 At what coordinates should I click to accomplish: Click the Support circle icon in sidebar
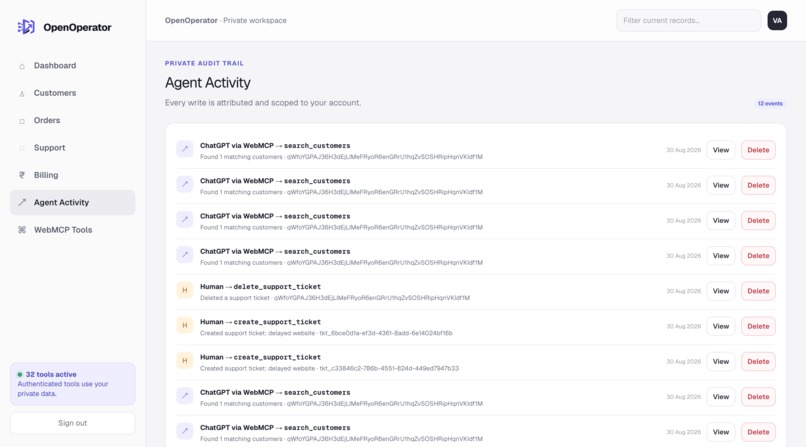pyautogui.click(x=22, y=148)
